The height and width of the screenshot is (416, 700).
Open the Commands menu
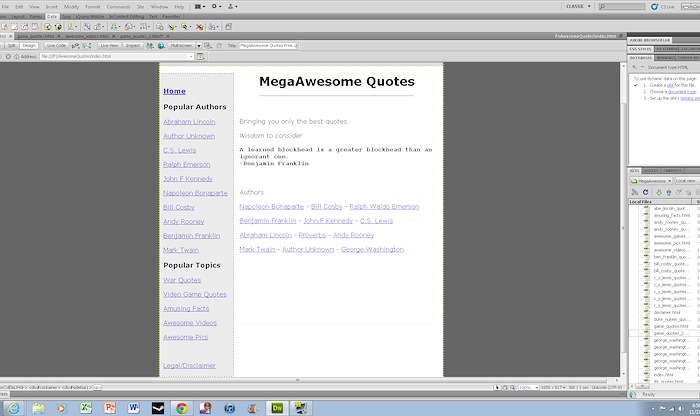[118, 7]
